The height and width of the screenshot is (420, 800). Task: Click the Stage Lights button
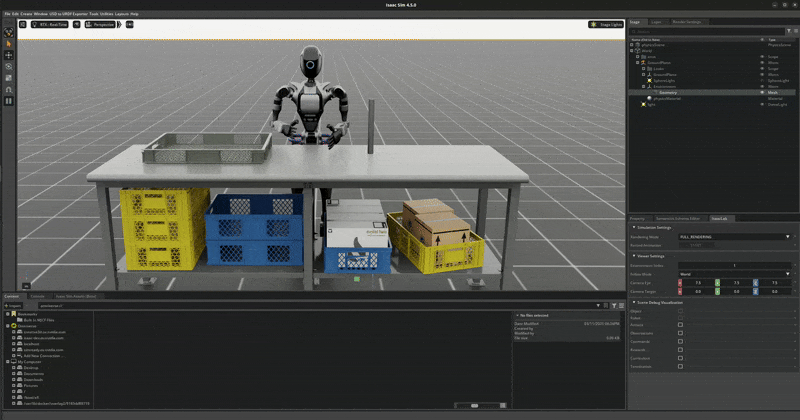click(x=605, y=24)
